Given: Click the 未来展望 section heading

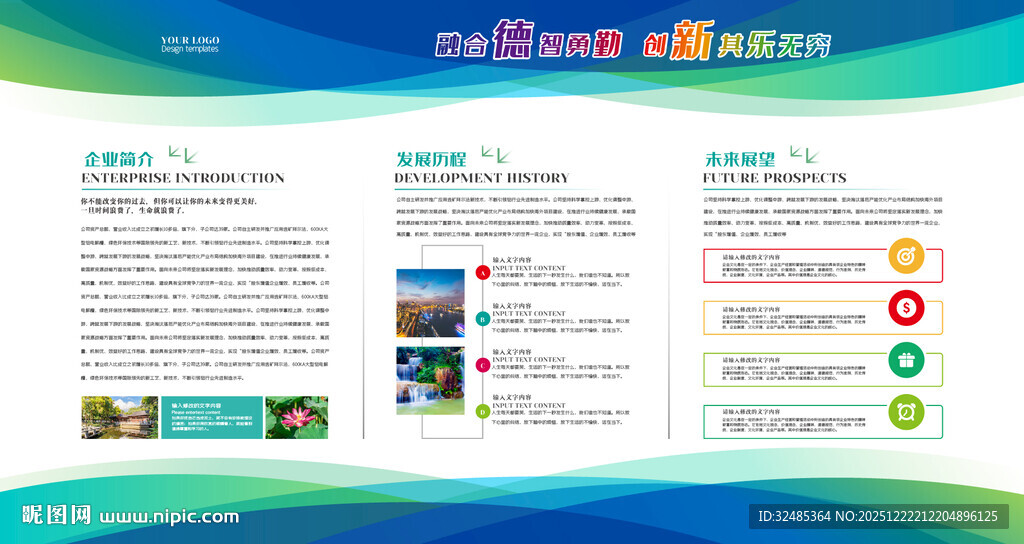Looking at the screenshot, I should (739, 159).
